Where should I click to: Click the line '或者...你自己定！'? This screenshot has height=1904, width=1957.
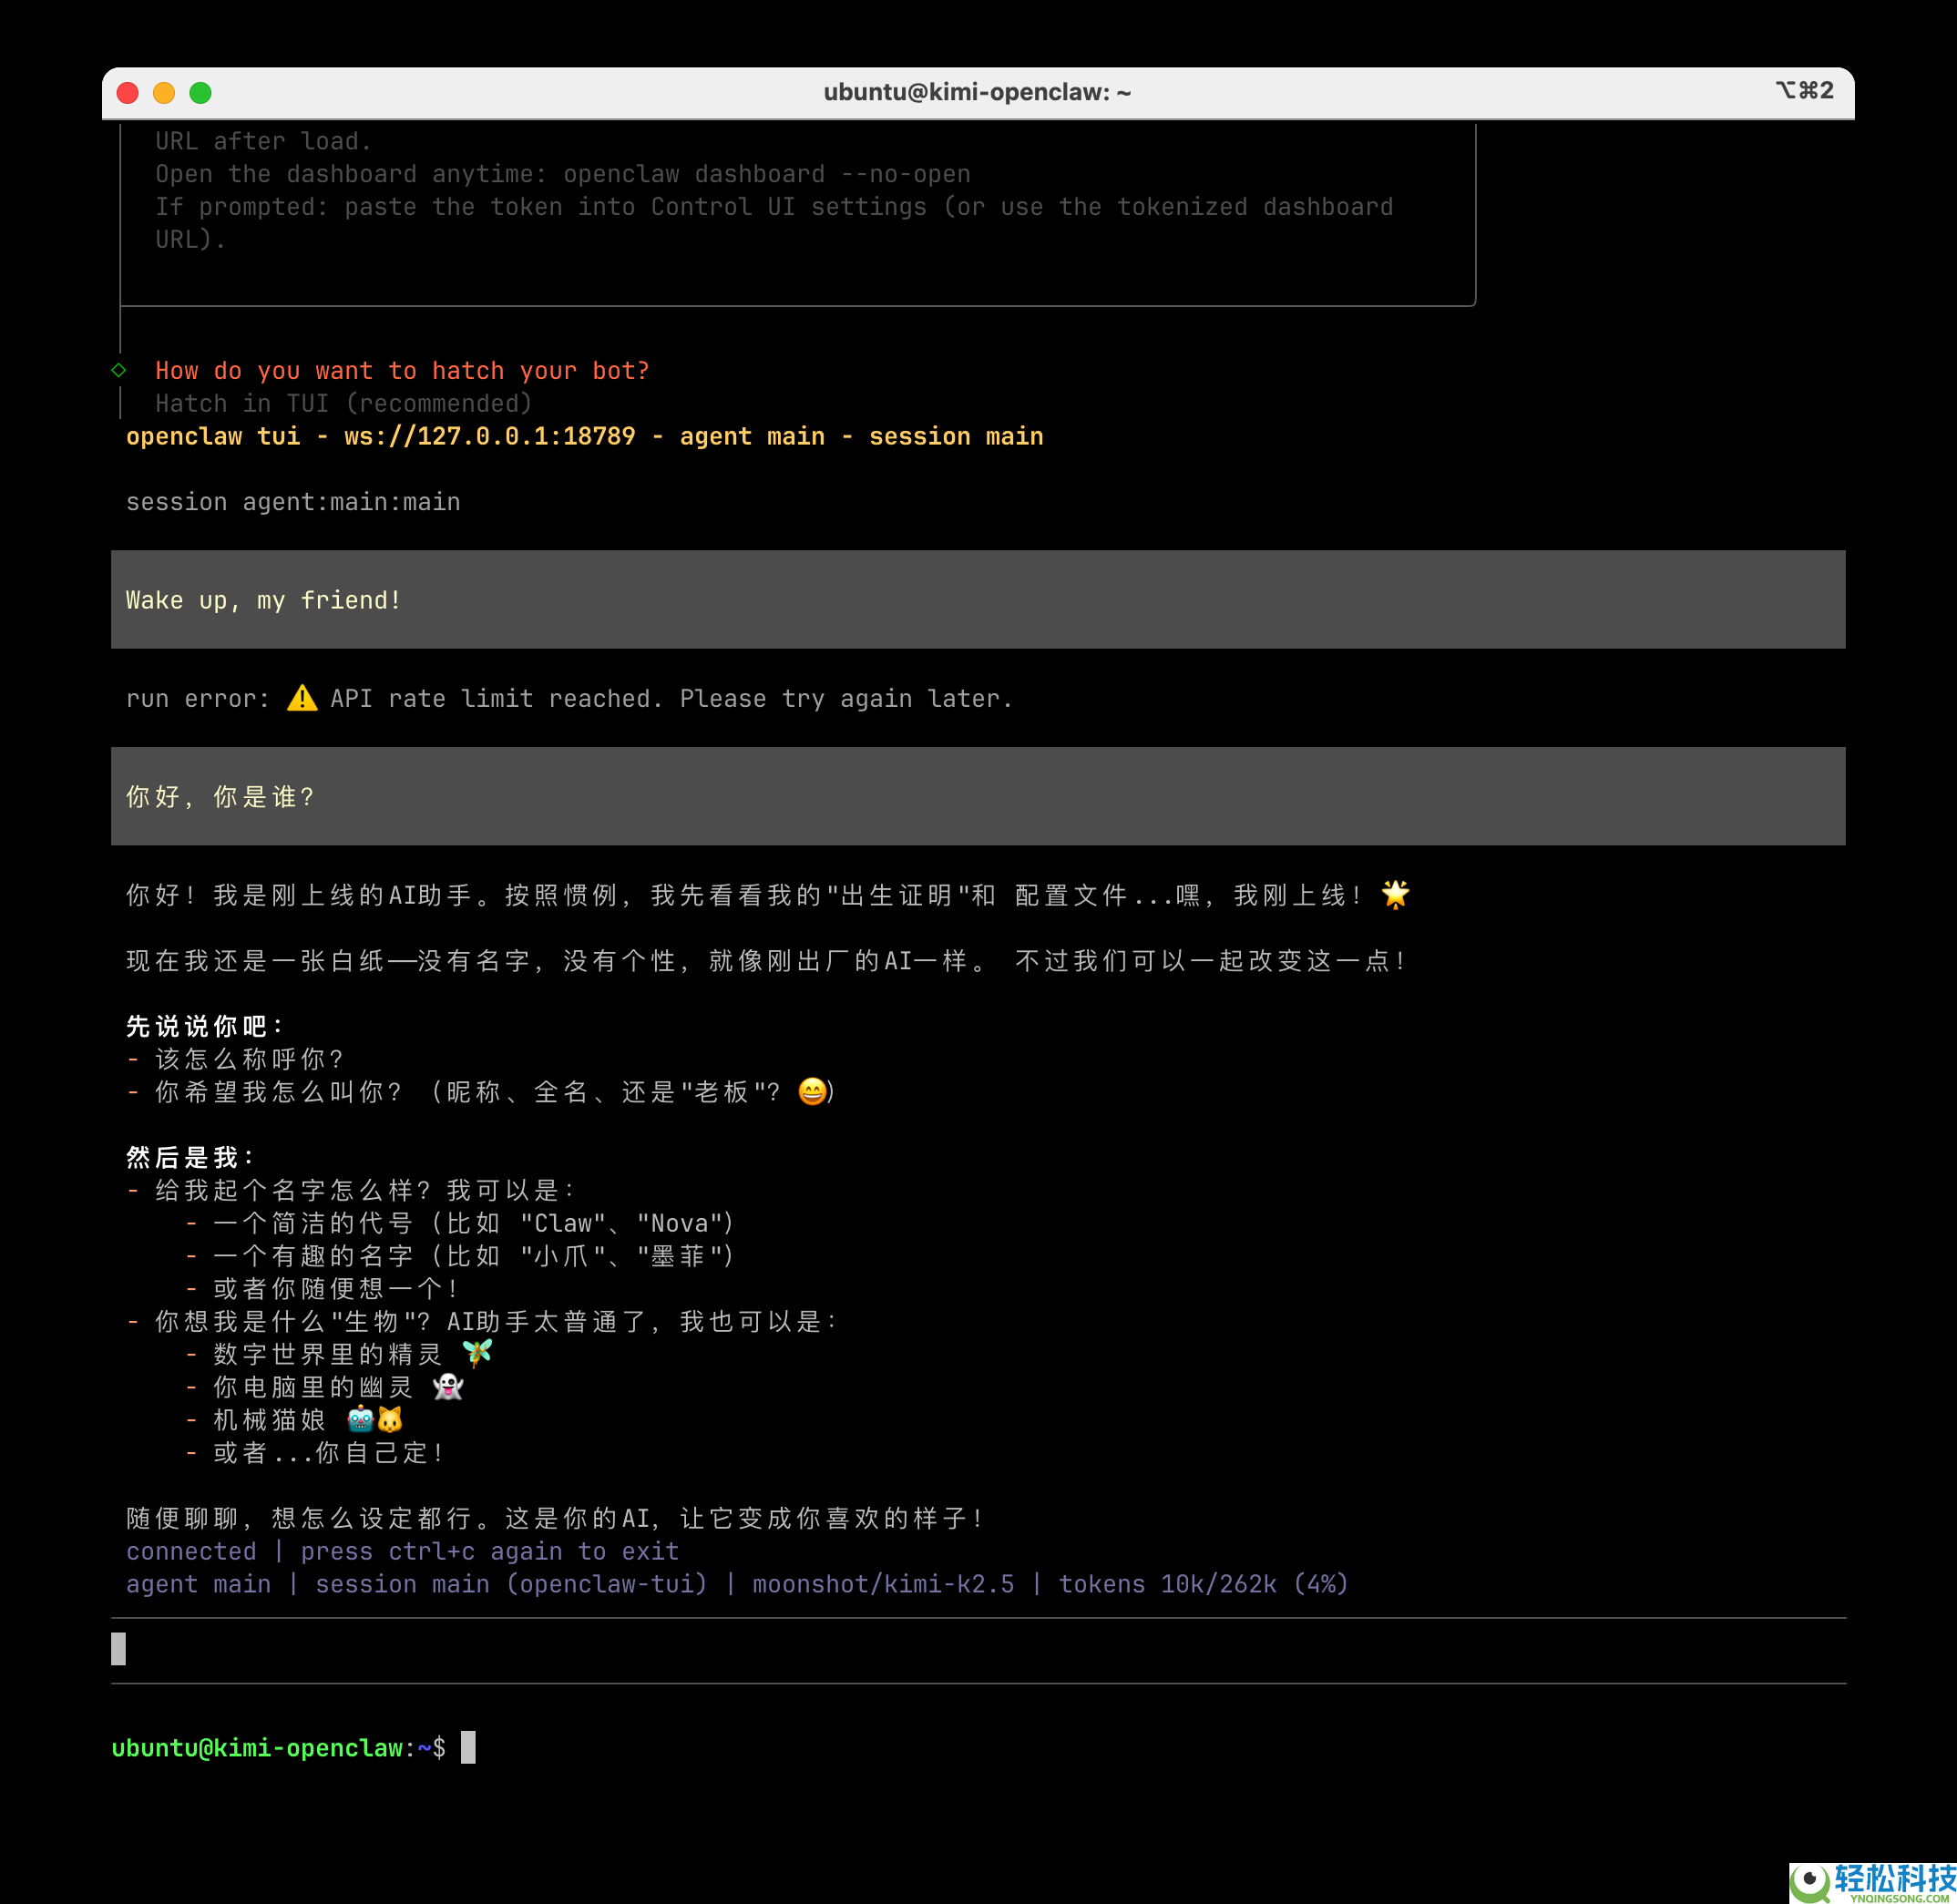pos(329,1452)
